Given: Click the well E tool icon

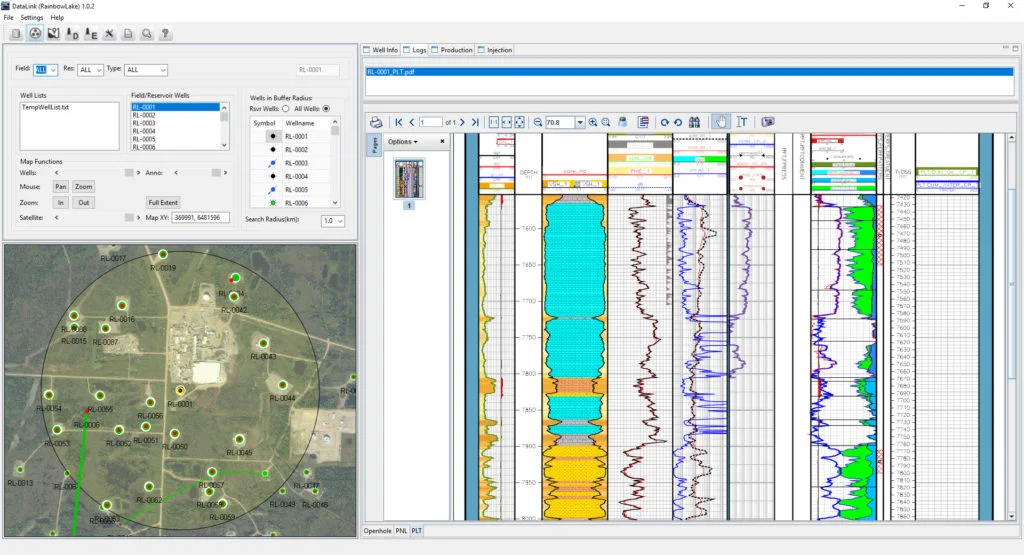Looking at the screenshot, I should point(91,34).
